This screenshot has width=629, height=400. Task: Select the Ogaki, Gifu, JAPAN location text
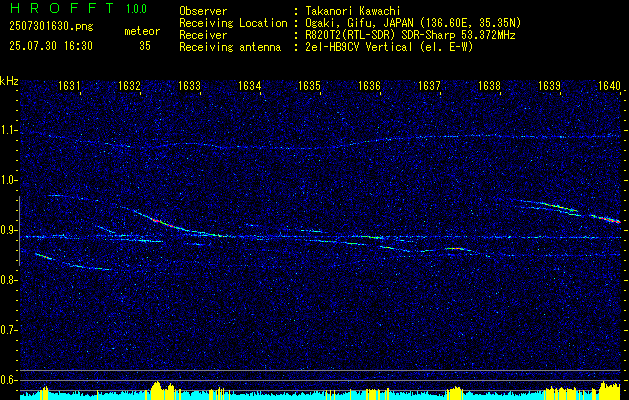click(414, 23)
